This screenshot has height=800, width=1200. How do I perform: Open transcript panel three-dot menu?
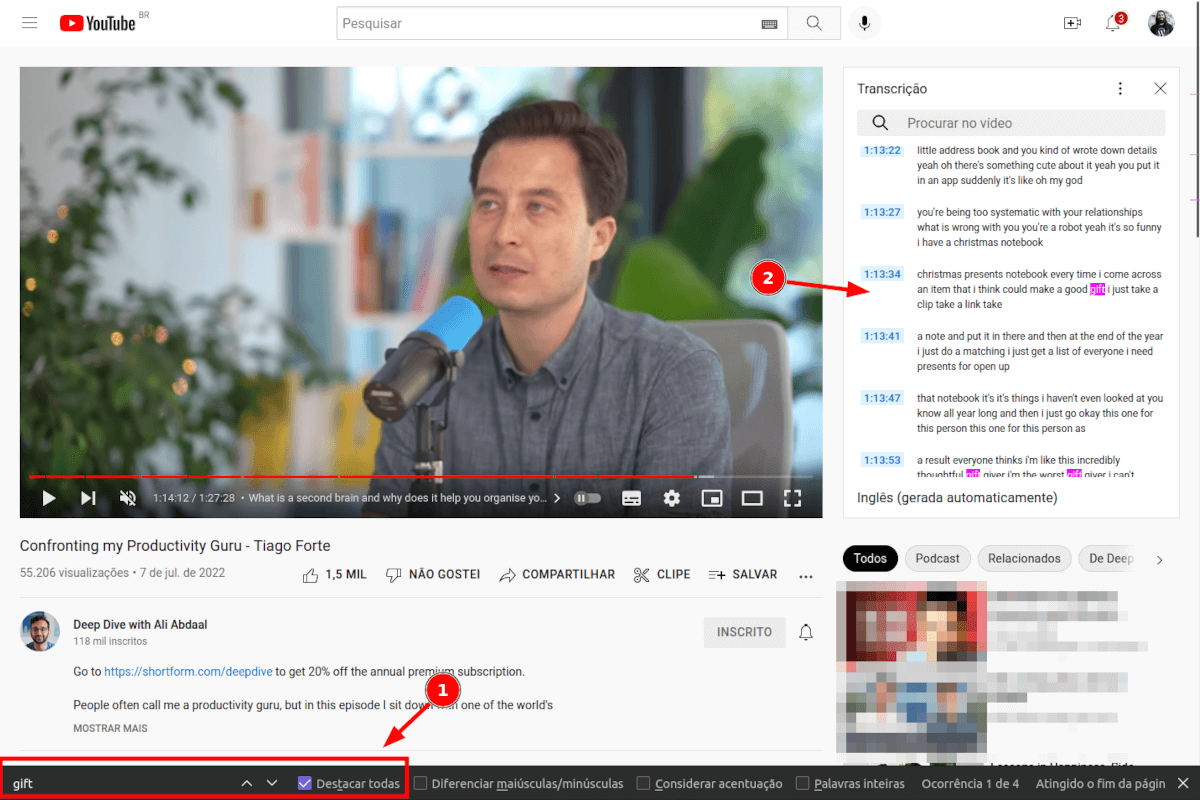coord(1121,89)
